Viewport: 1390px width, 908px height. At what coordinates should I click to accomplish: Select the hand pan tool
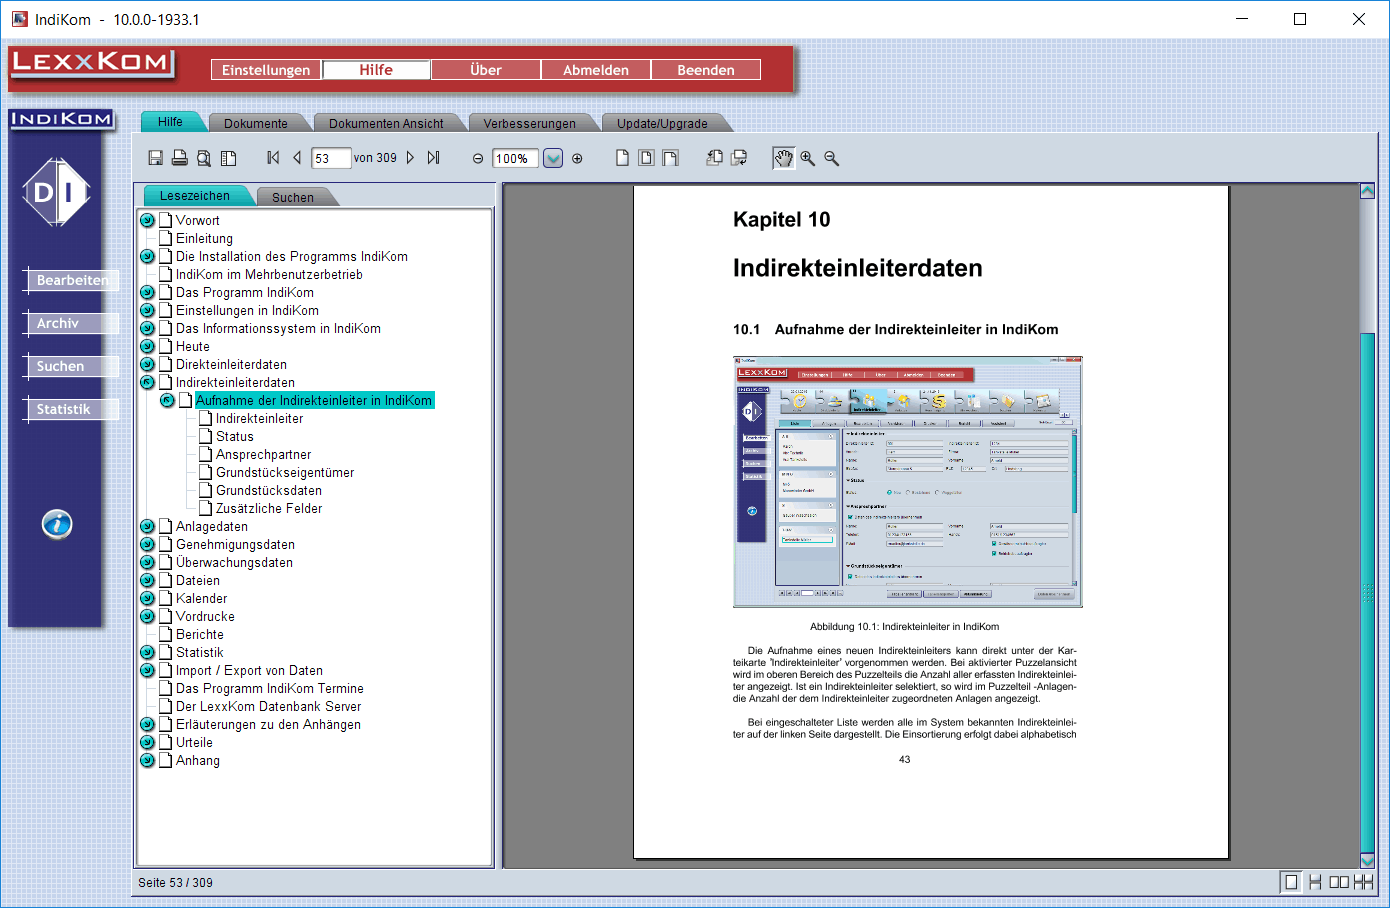tap(783, 158)
